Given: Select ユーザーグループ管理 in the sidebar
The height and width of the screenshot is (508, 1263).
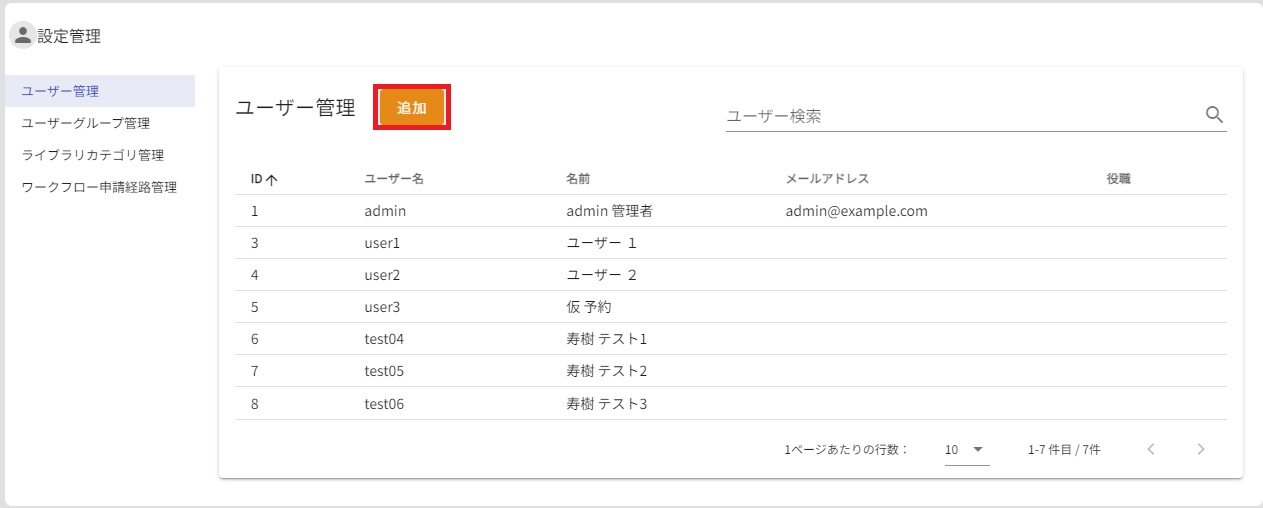Looking at the screenshot, I should coord(85,123).
